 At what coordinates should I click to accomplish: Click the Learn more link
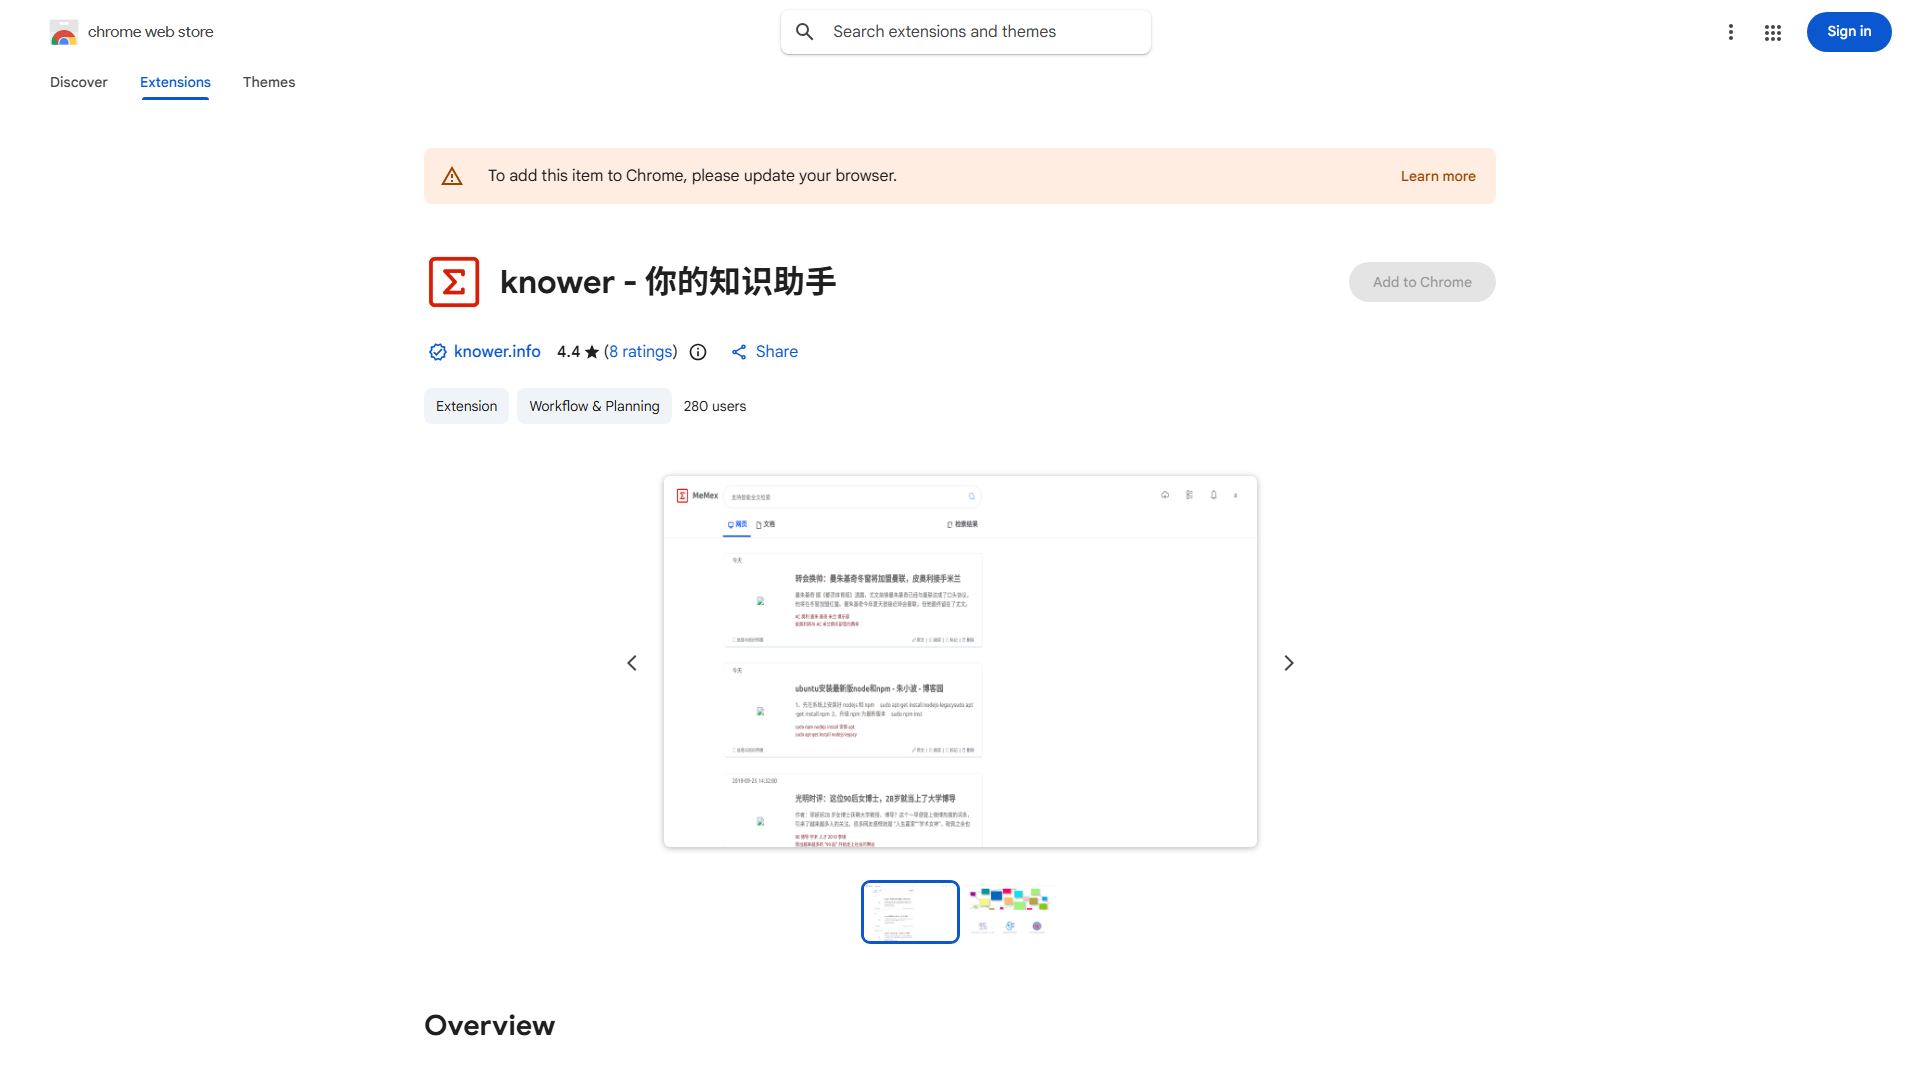[1437, 176]
